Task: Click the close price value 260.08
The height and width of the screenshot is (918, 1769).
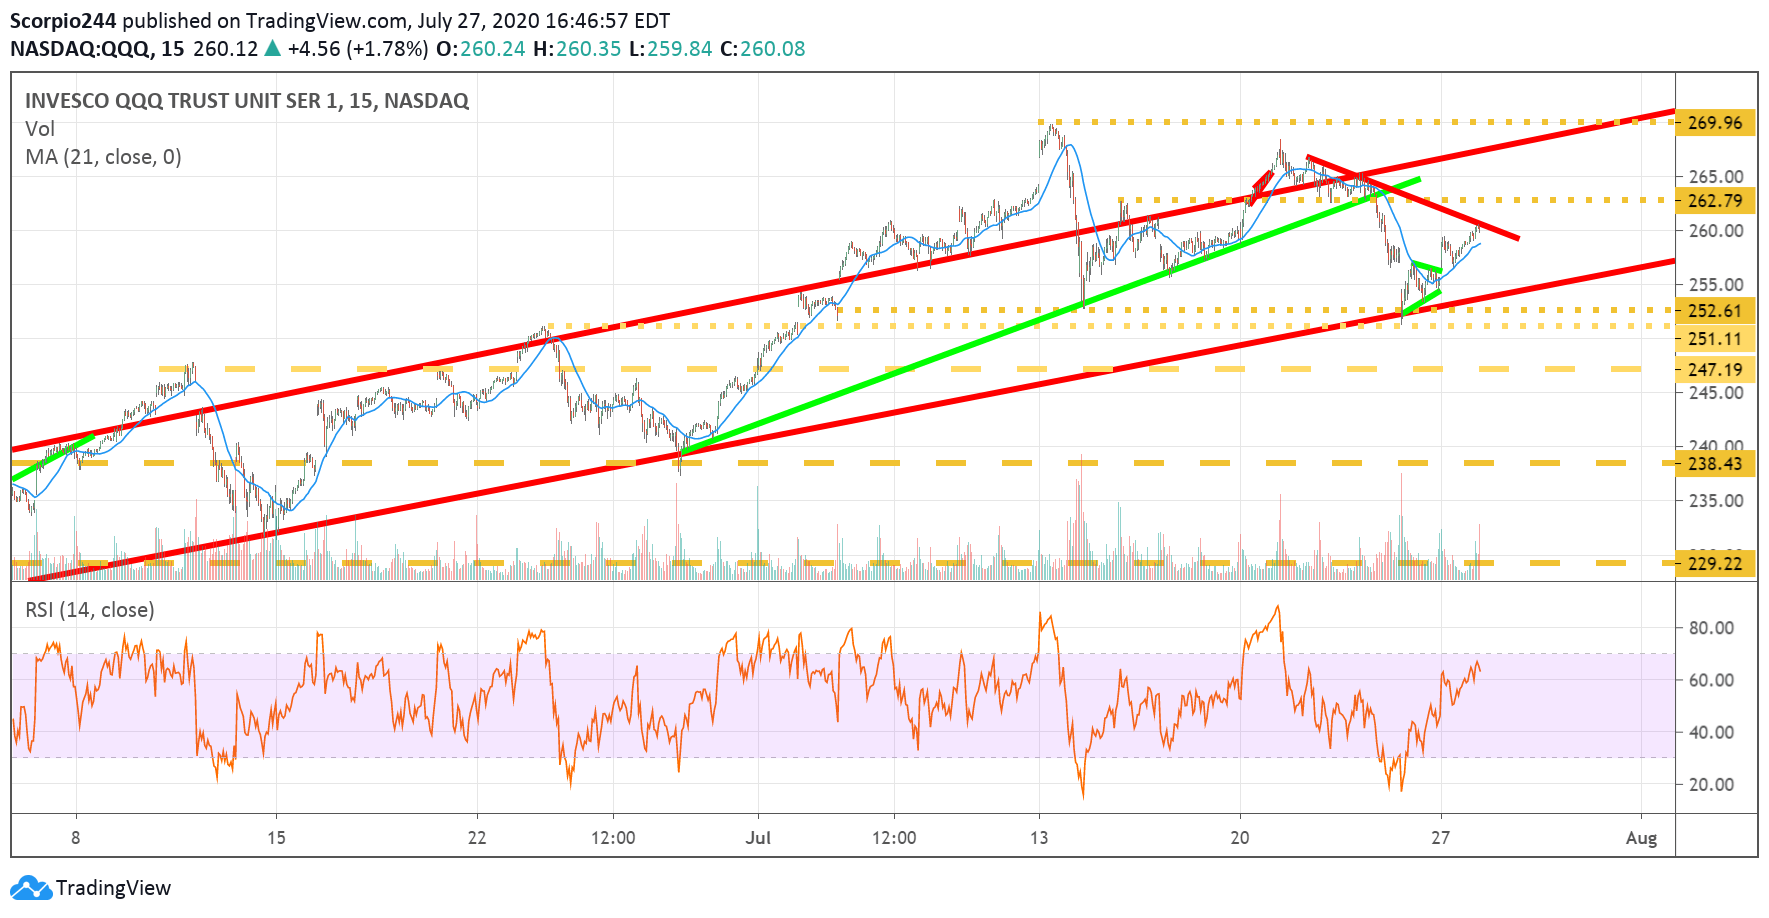Action: pos(773,49)
